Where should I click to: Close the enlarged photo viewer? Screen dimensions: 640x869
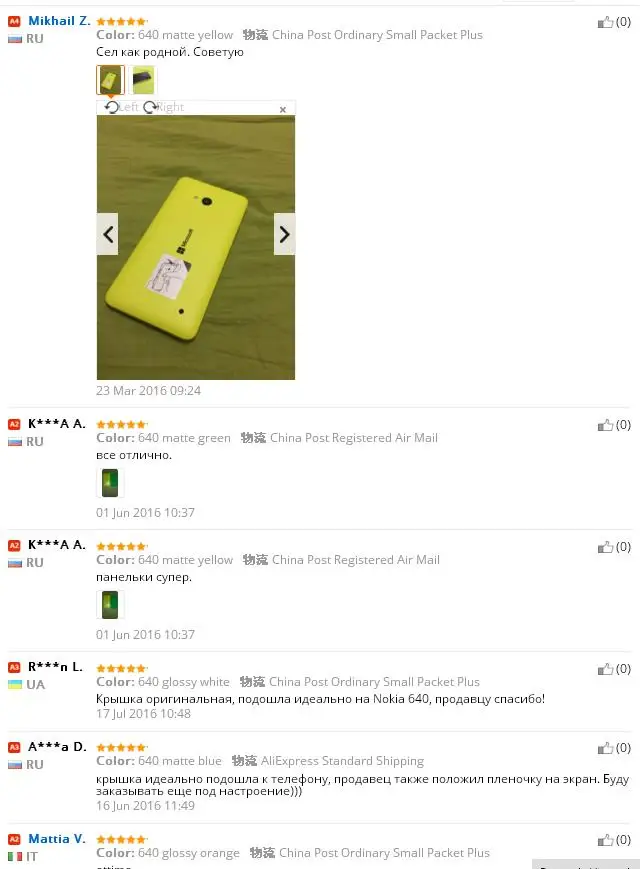(x=283, y=110)
